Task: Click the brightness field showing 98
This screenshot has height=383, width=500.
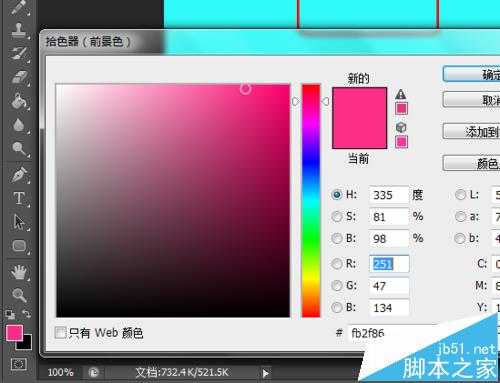Action: click(389, 239)
